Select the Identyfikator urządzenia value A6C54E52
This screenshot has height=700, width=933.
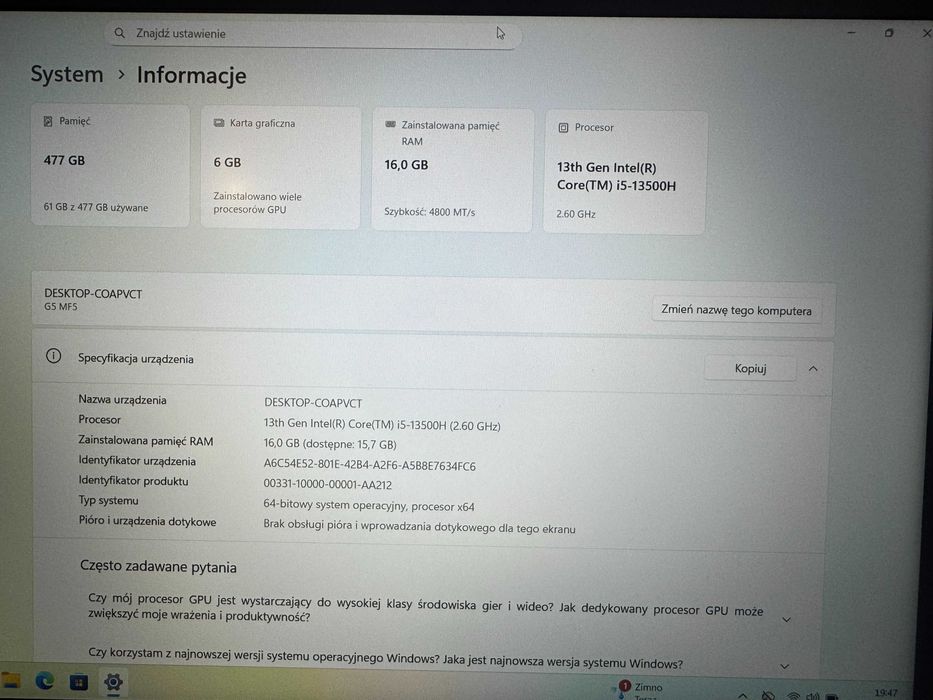click(370, 465)
